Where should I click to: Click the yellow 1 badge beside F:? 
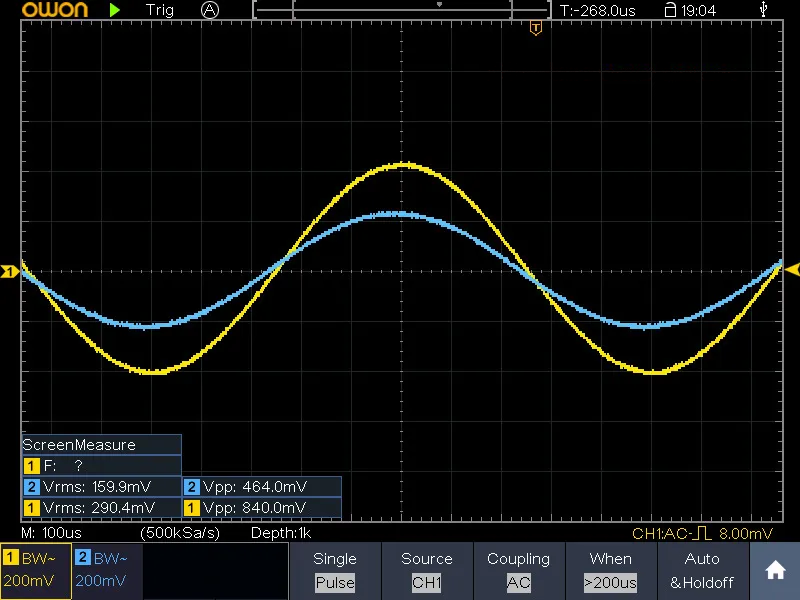click(x=32, y=465)
